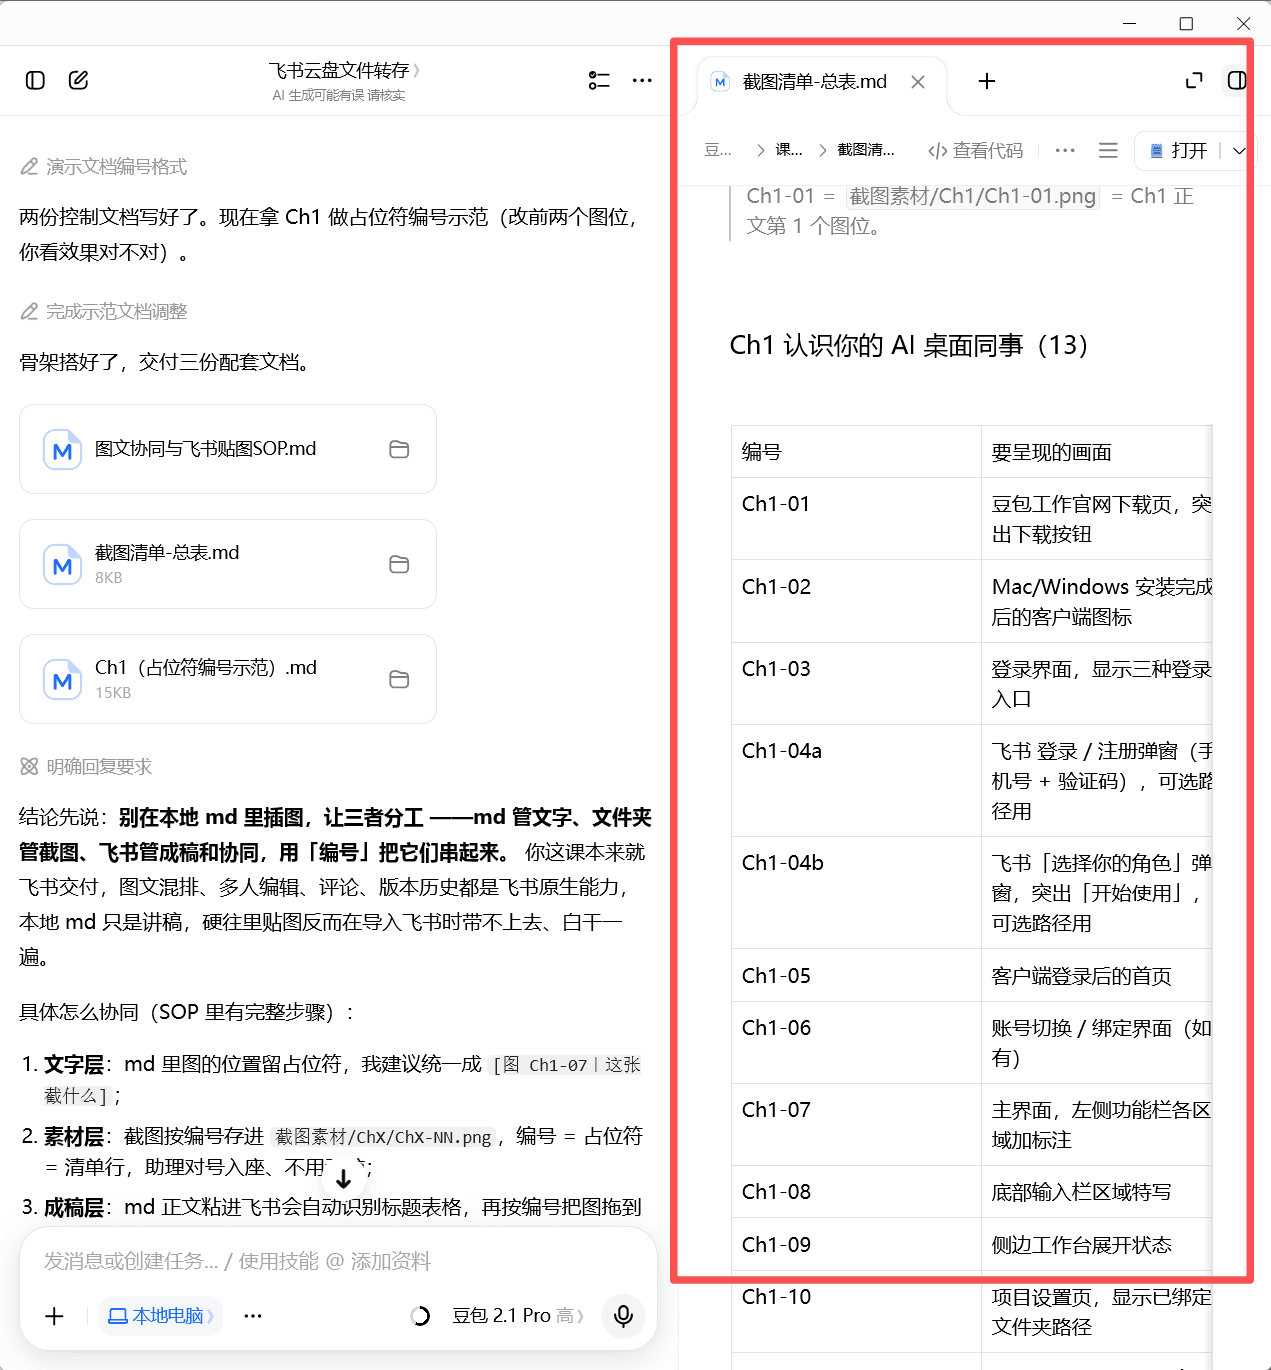Expand the 完成示范文档调整 step

(x=104, y=312)
